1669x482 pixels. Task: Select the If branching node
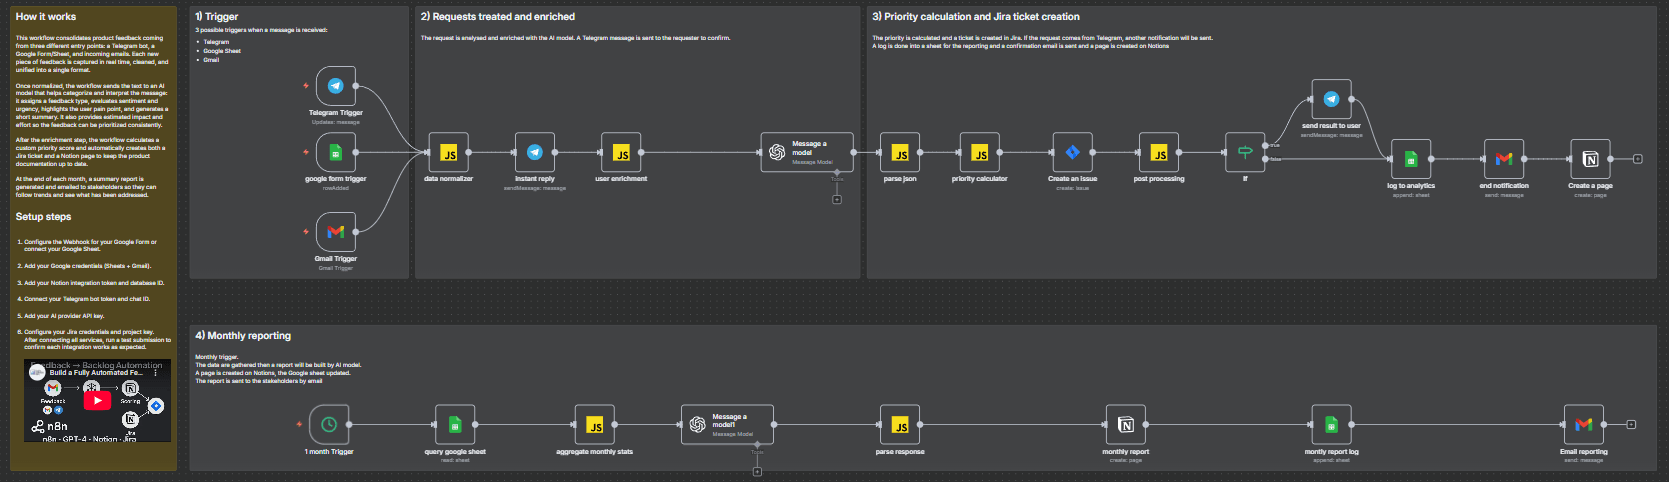coord(1245,153)
